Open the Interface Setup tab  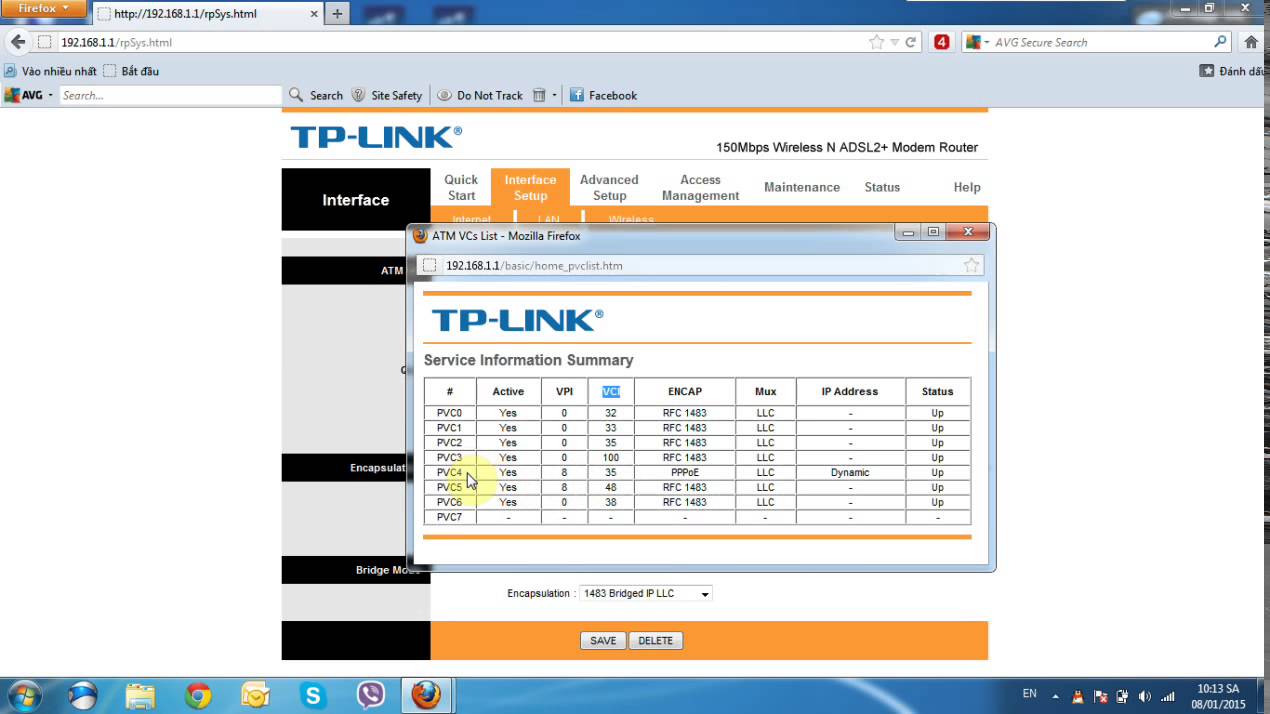(x=530, y=187)
